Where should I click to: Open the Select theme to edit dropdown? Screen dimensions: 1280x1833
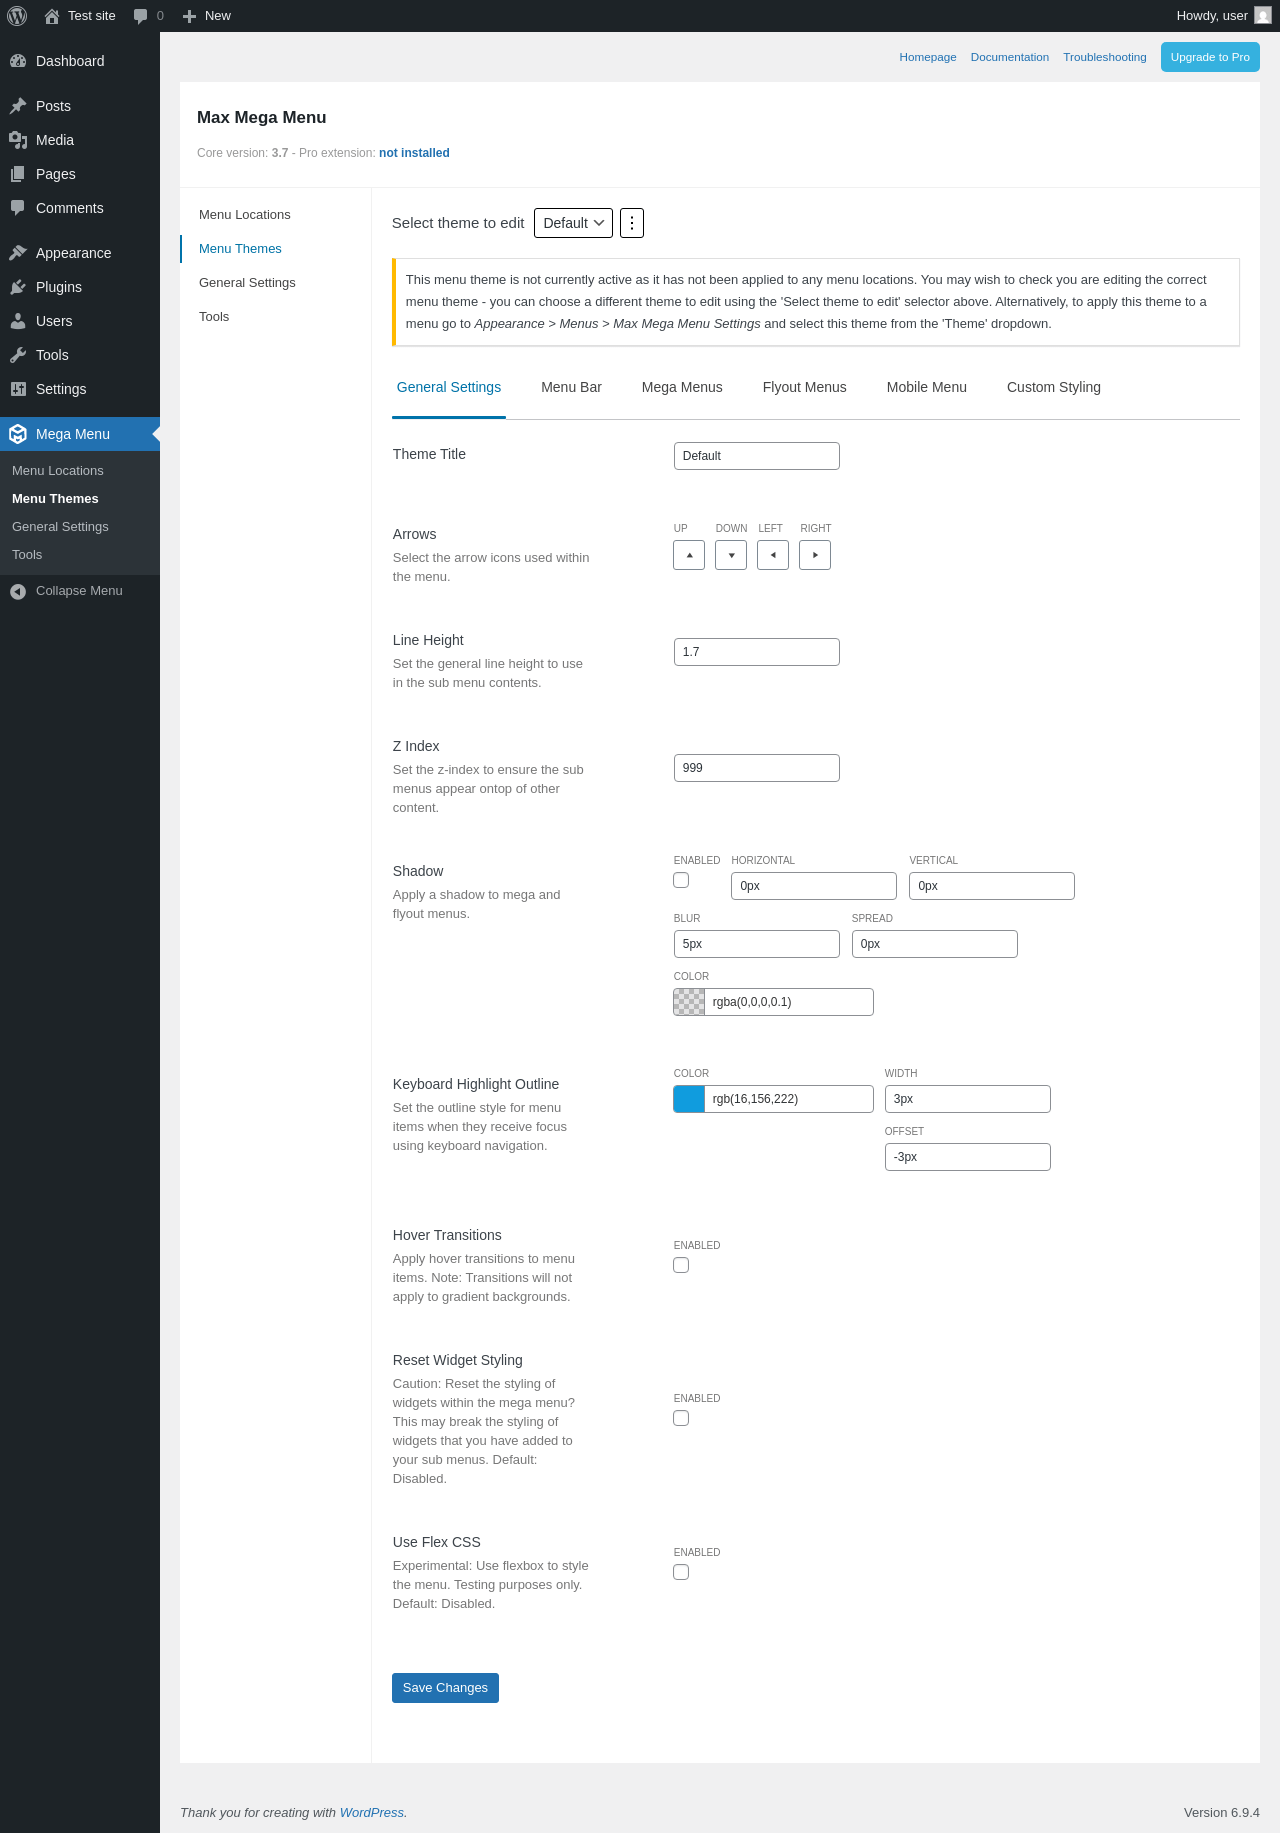[573, 223]
